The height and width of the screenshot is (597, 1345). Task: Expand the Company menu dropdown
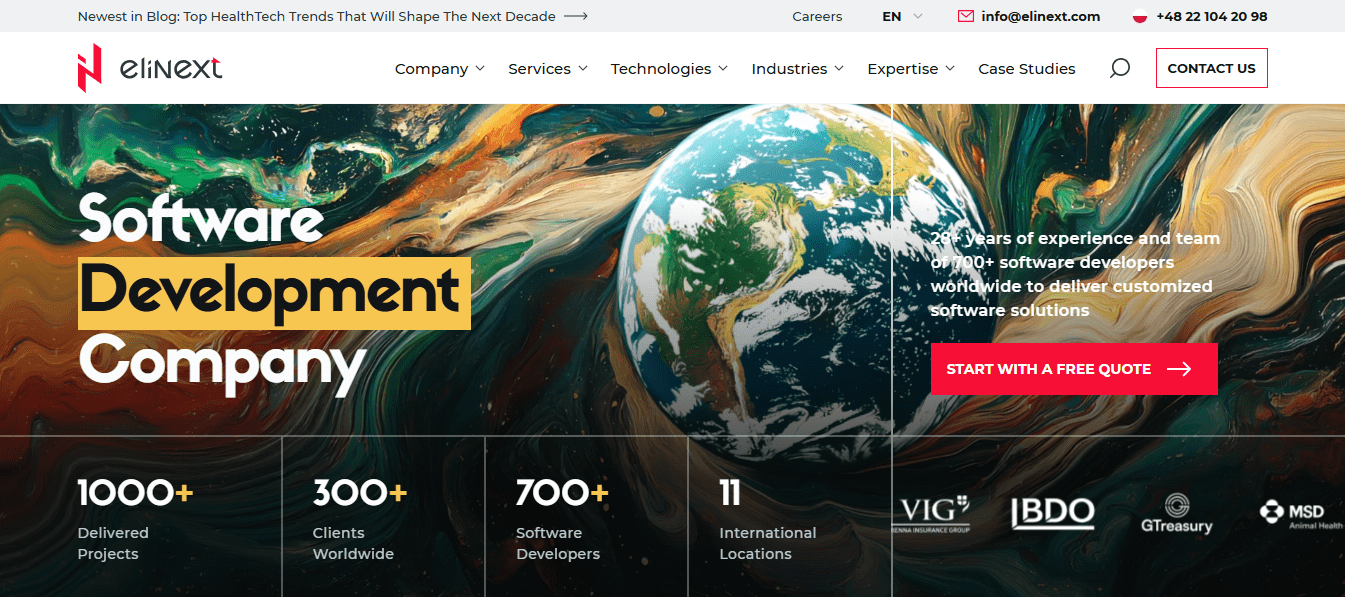coord(439,68)
